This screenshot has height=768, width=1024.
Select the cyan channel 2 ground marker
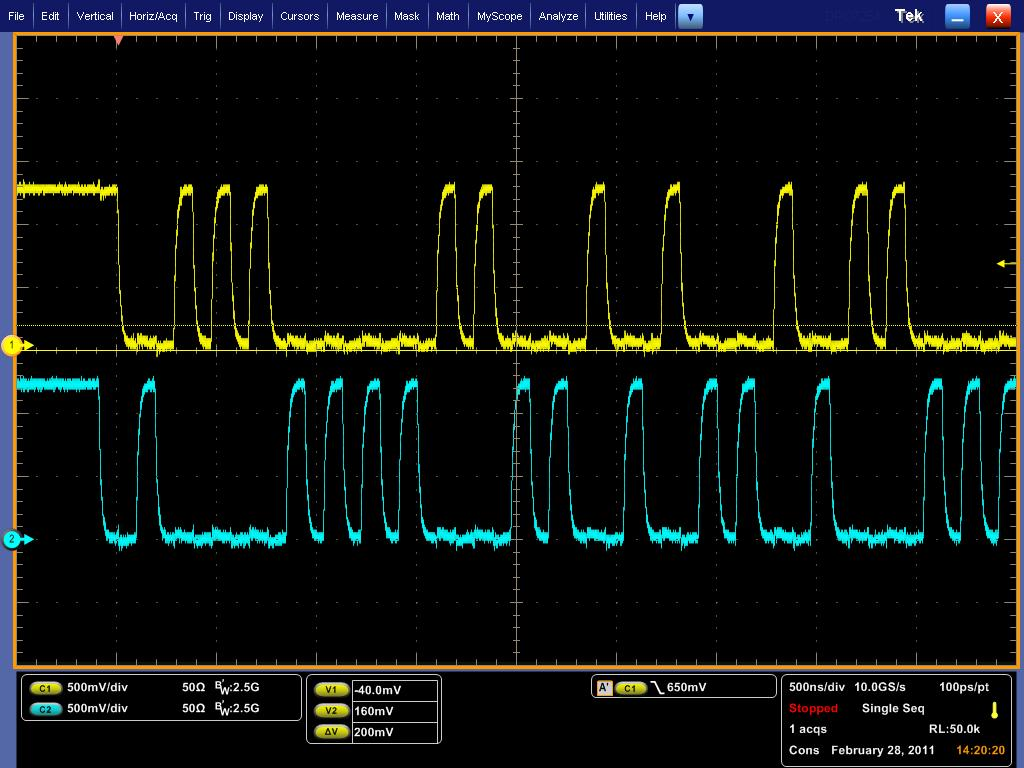tap(13, 540)
